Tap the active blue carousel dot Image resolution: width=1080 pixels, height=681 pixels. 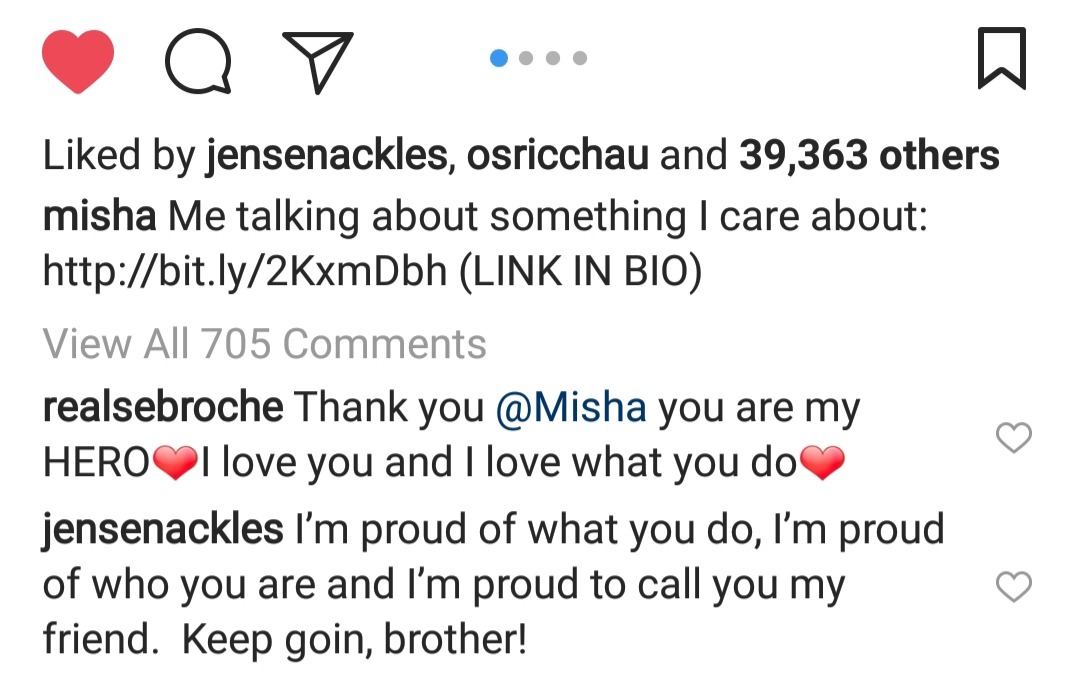click(499, 58)
